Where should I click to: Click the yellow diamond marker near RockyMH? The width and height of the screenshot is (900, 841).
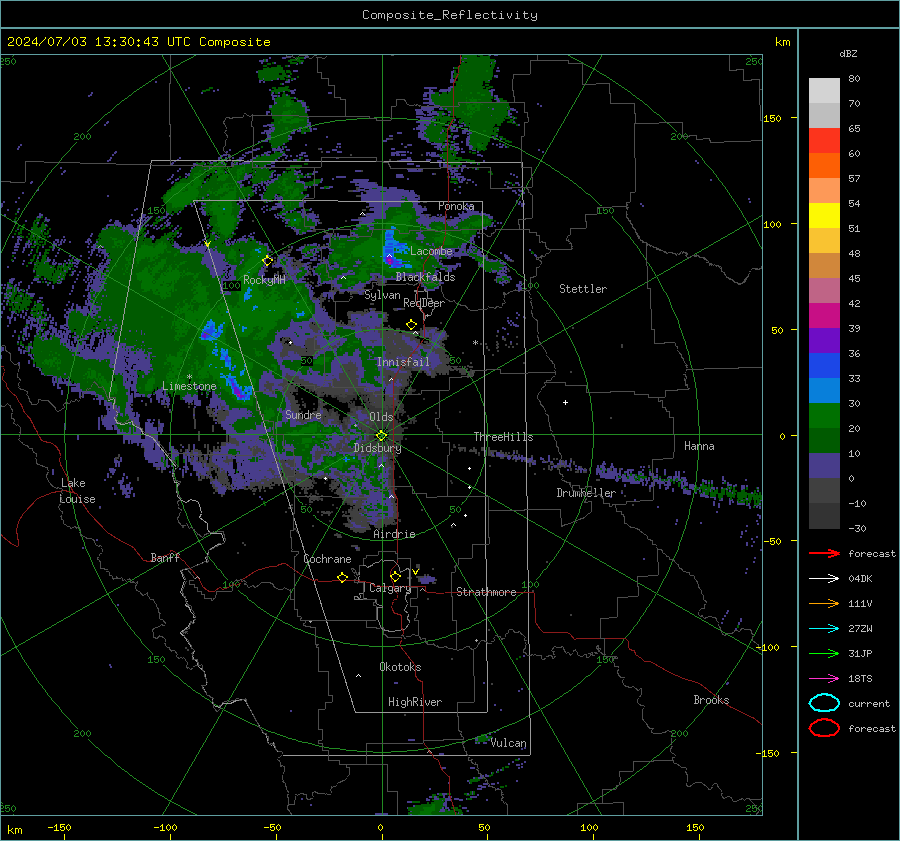coord(267,261)
